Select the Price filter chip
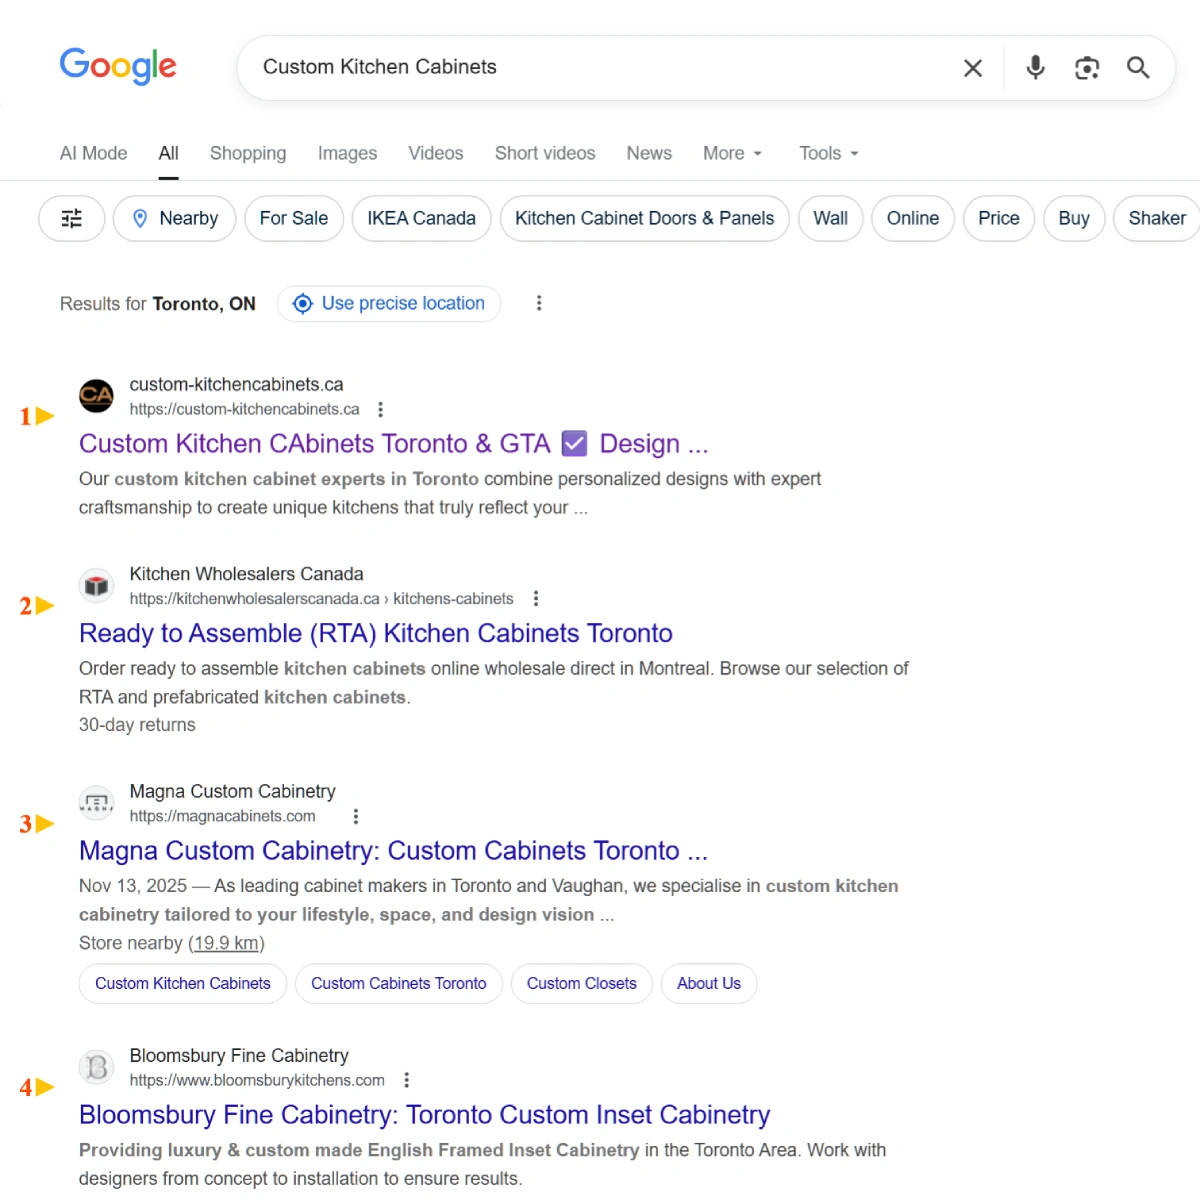The height and width of the screenshot is (1200, 1200). (x=999, y=218)
